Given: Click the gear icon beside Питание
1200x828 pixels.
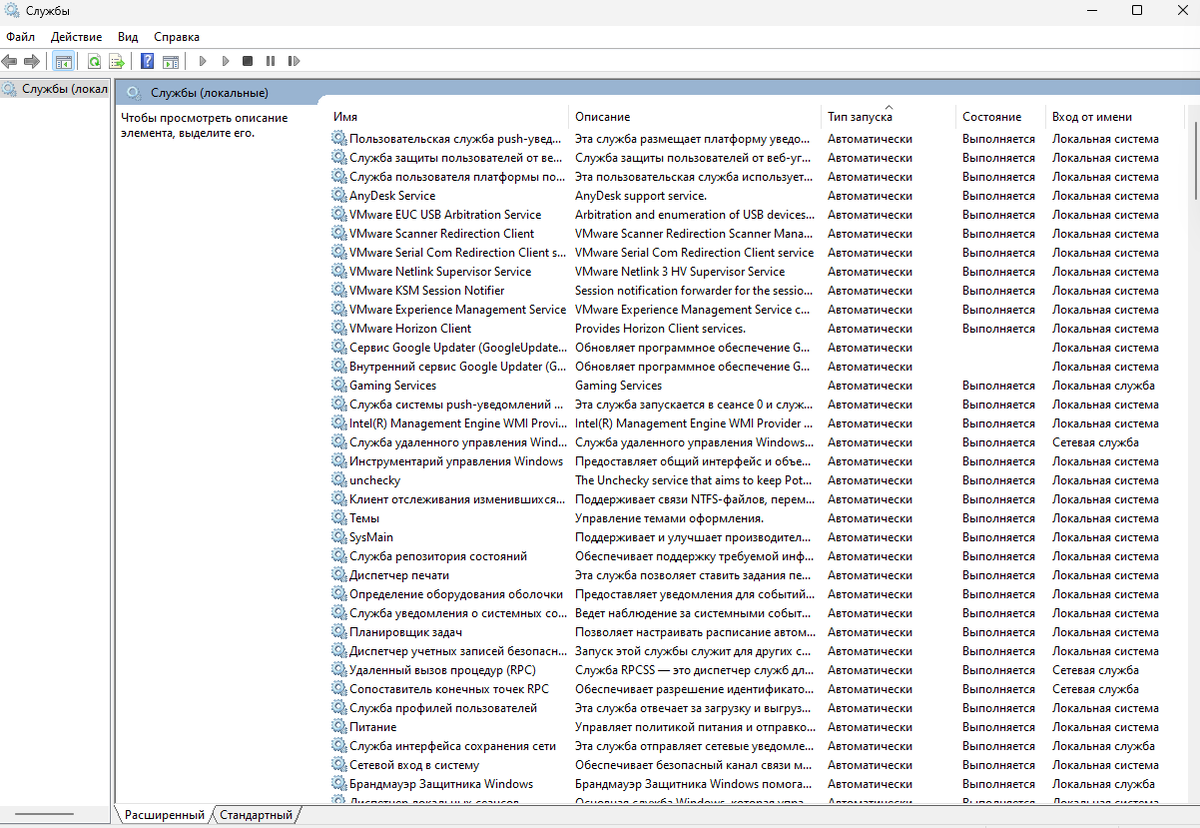Looking at the screenshot, I should [x=339, y=728].
